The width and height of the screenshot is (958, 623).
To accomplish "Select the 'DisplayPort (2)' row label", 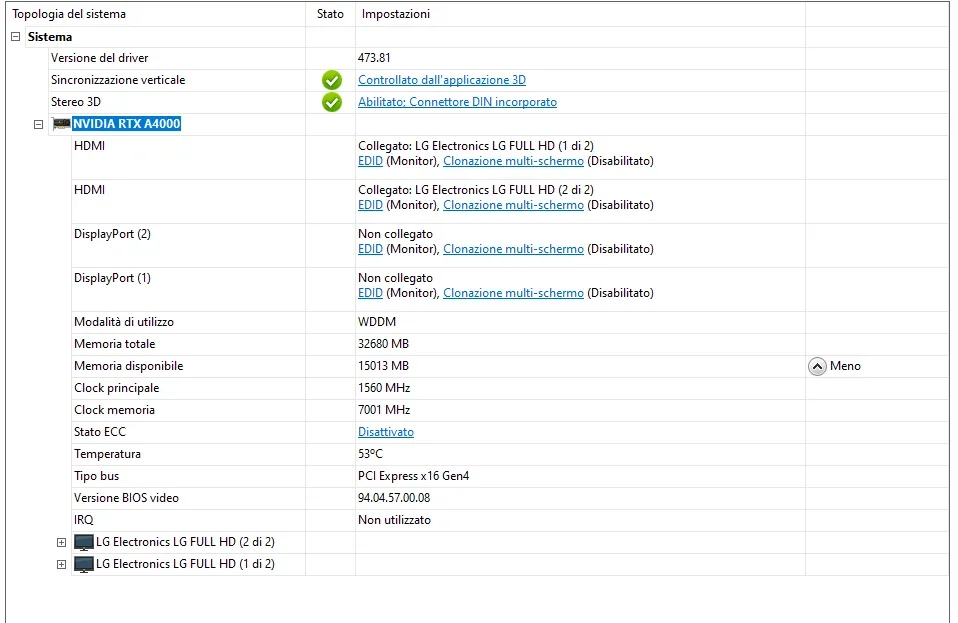I will 112,234.
